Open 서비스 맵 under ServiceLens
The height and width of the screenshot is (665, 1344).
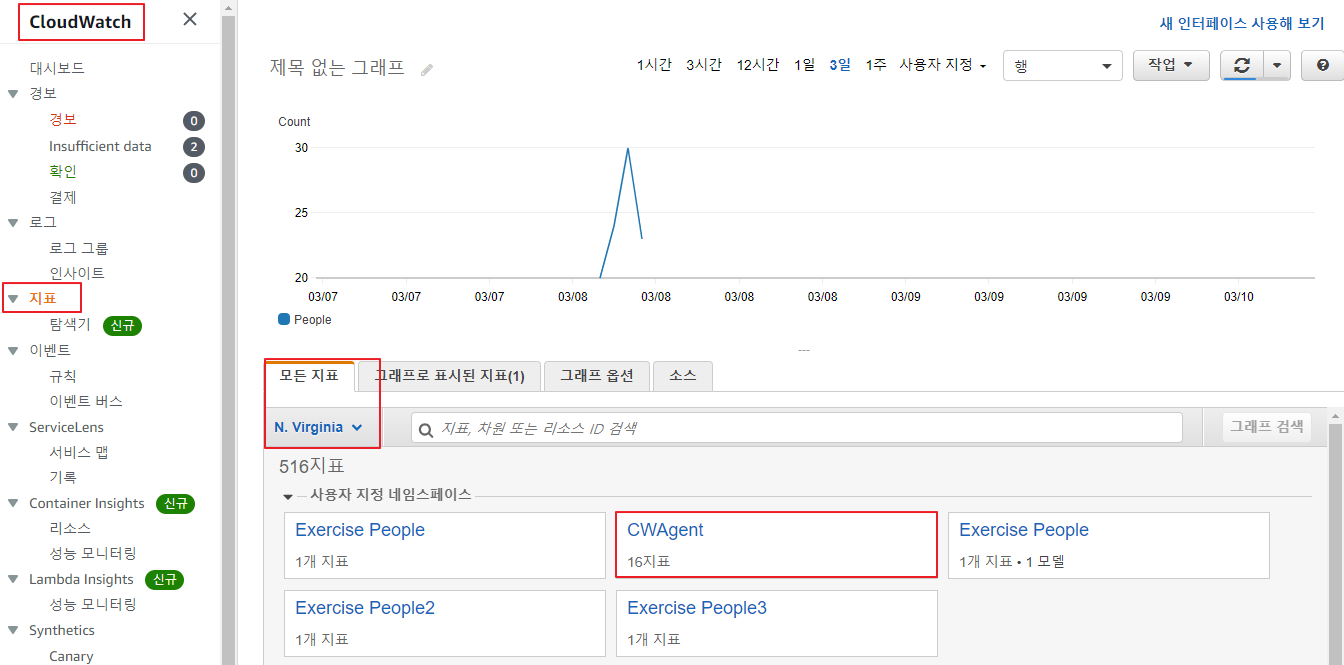(79, 452)
